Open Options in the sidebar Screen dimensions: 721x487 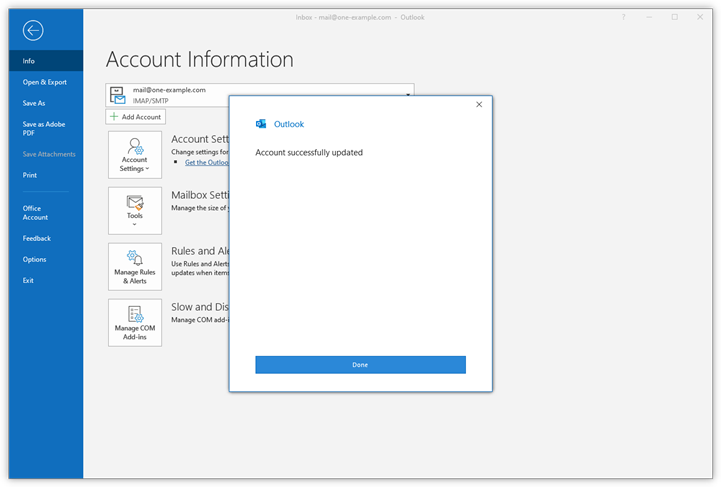(34, 259)
